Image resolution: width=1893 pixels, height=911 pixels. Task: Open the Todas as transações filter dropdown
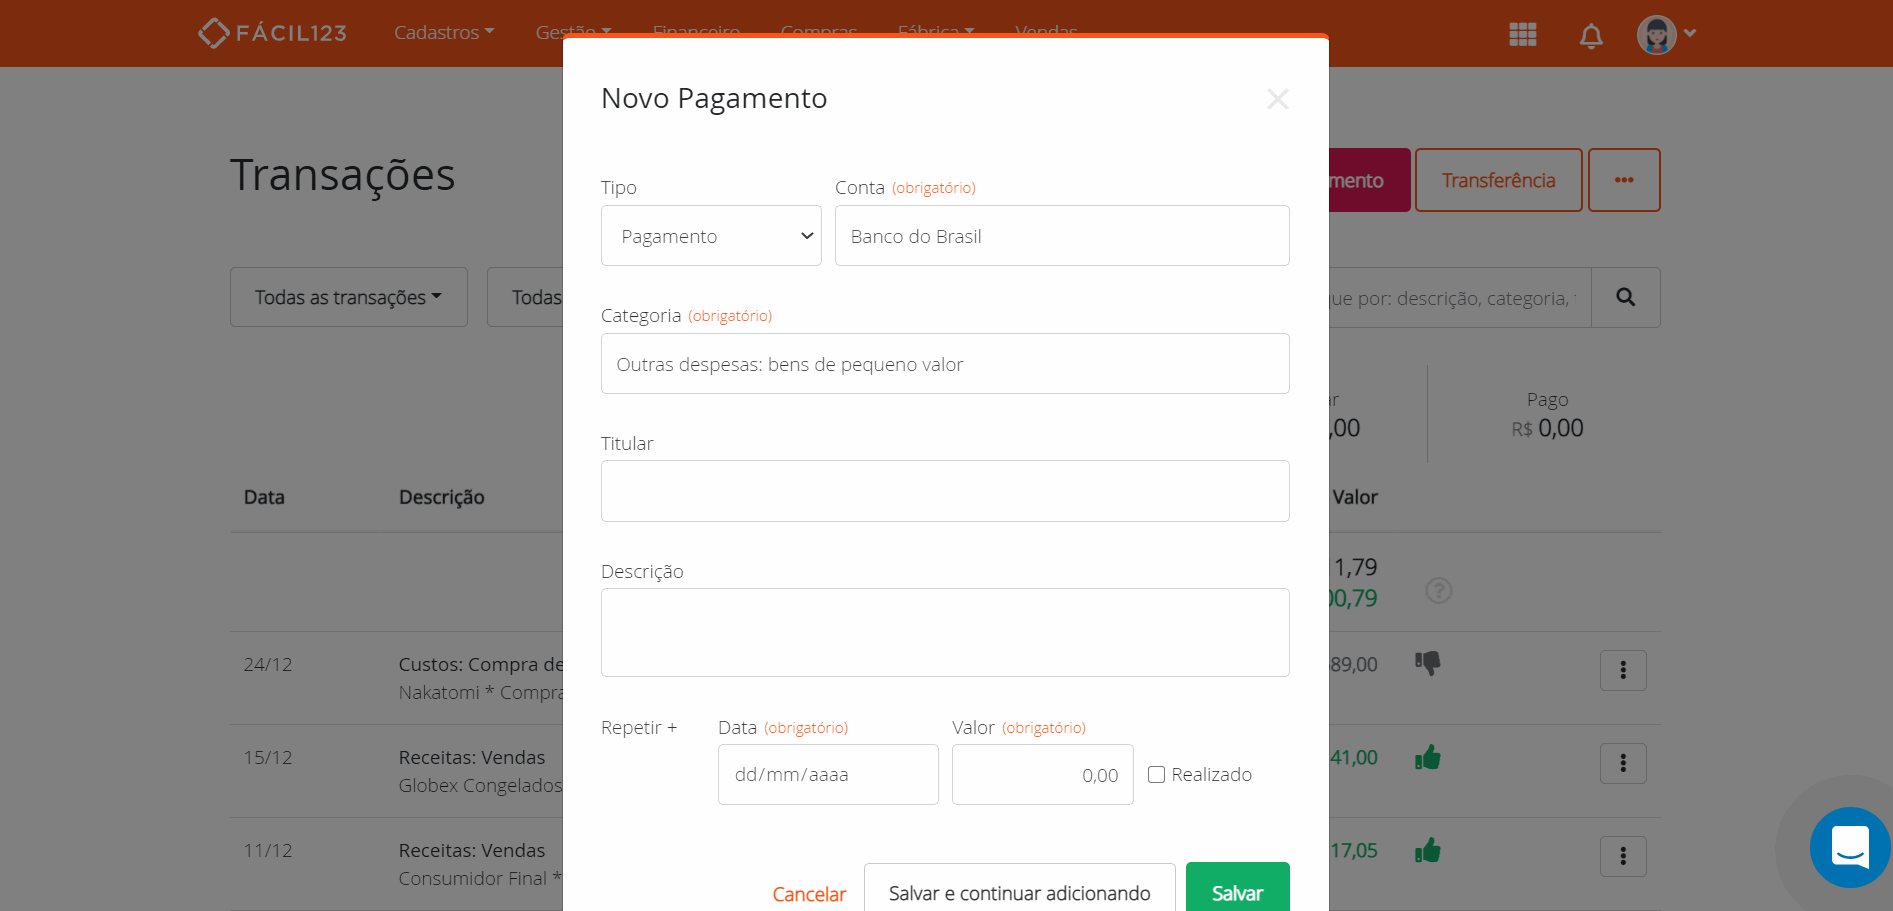click(x=348, y=297)
